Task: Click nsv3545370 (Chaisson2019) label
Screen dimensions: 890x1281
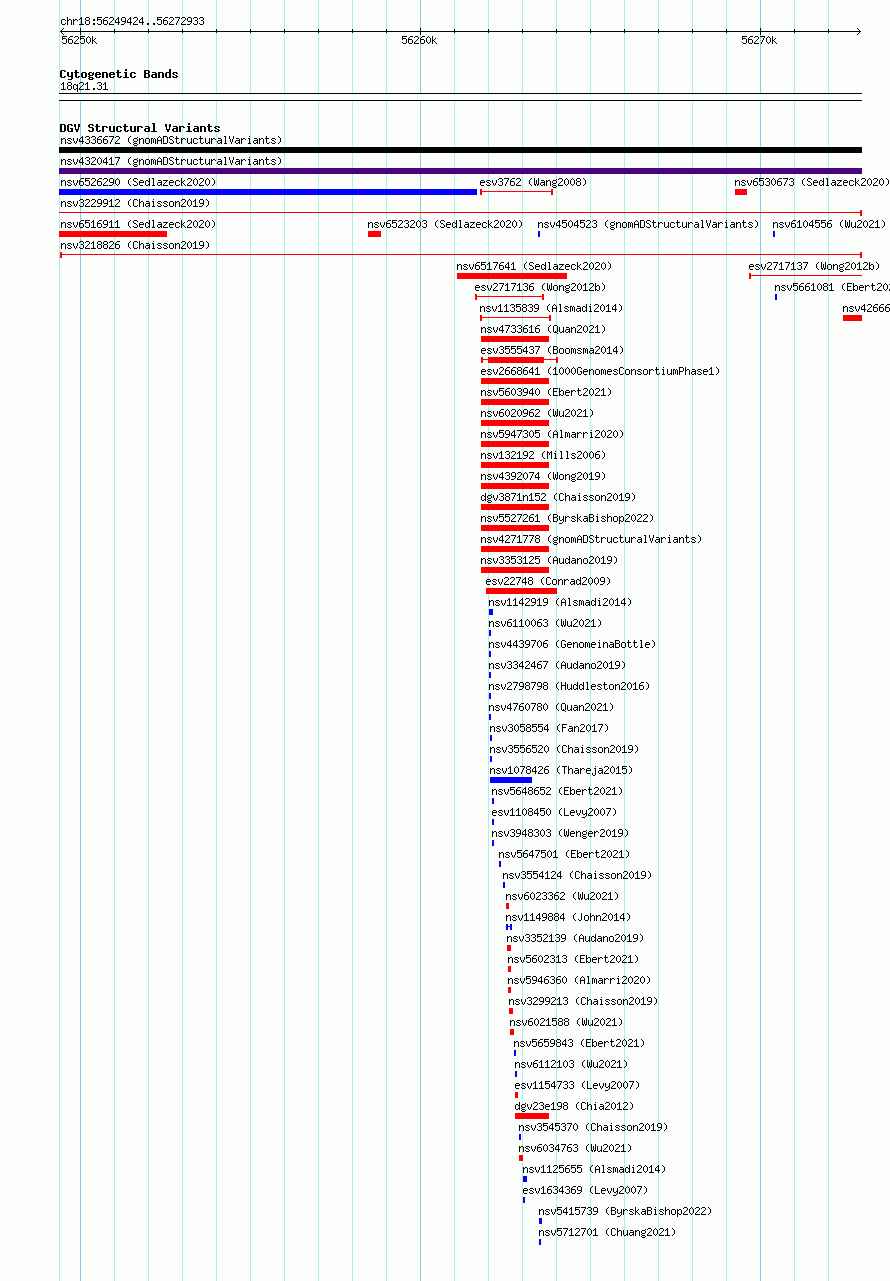Action: [x=593, y=1127]
